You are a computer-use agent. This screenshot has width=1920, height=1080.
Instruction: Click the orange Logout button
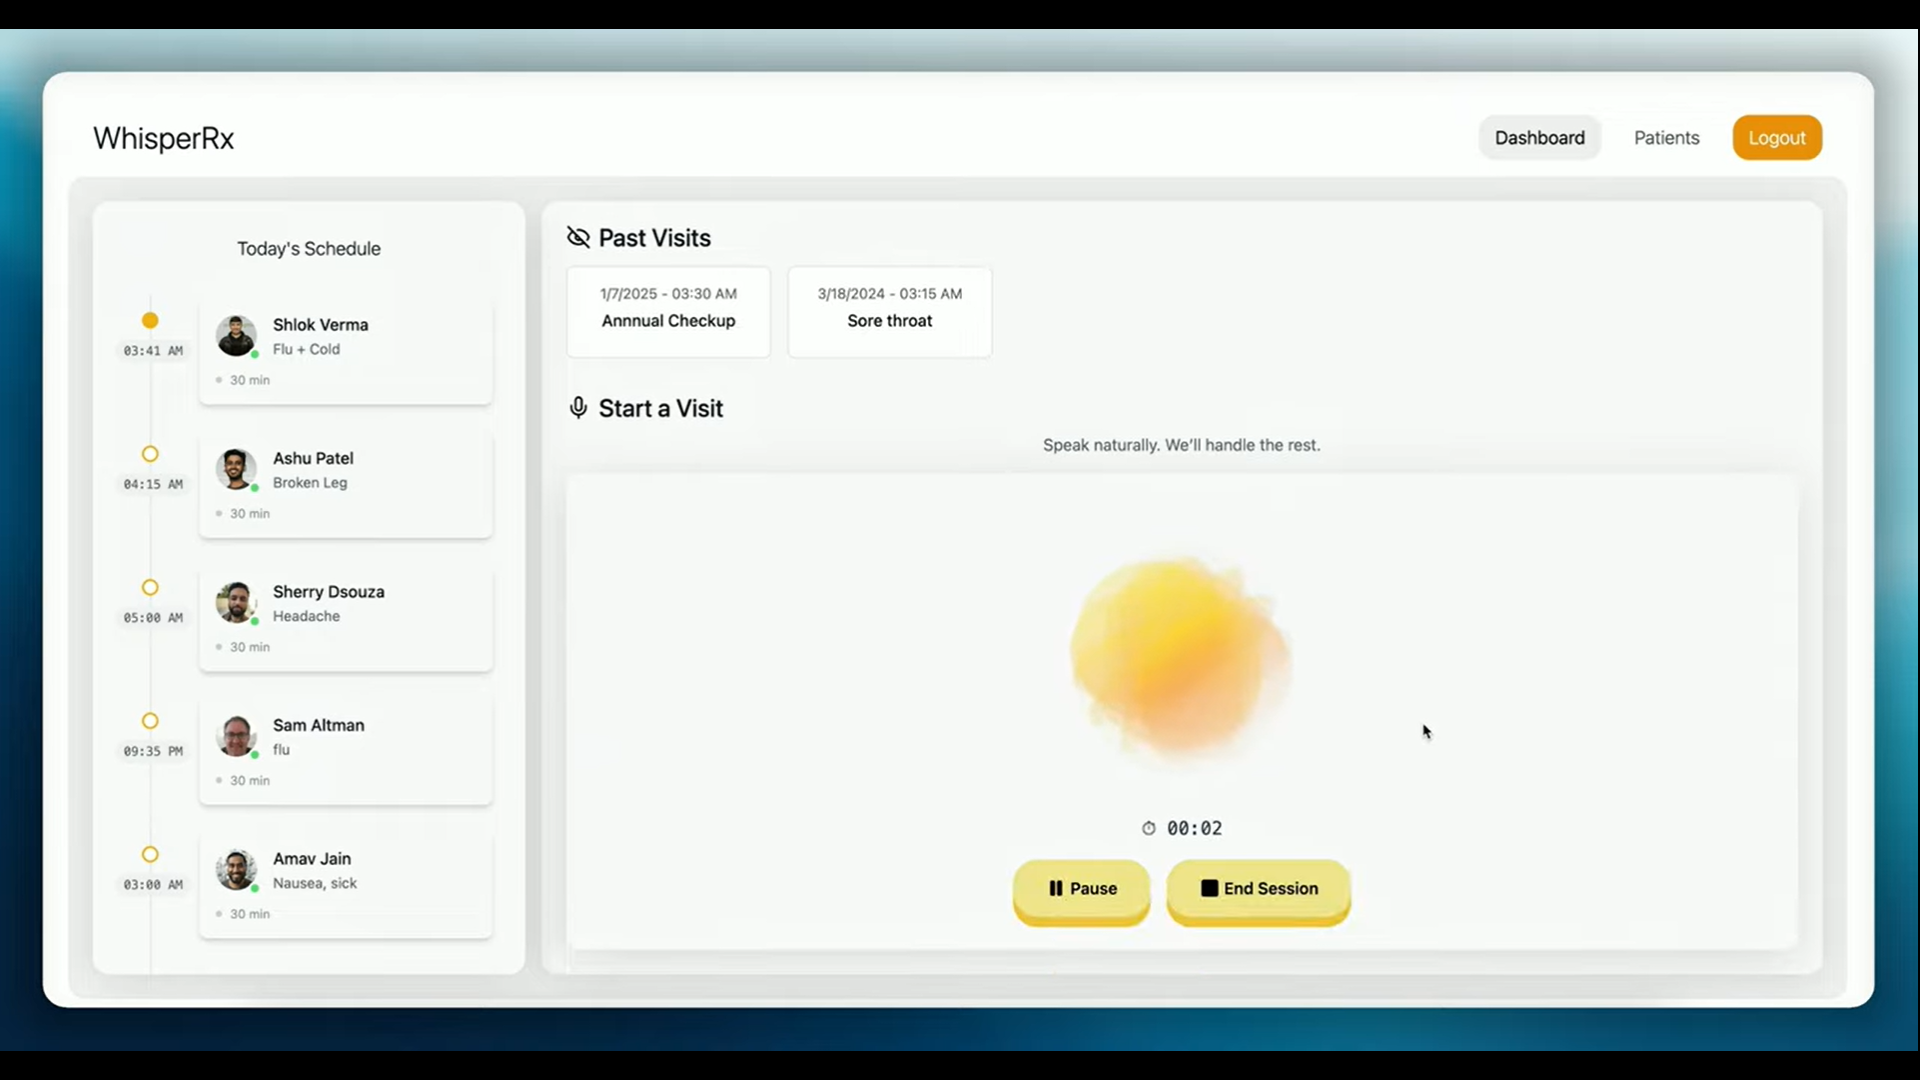tap(1777, 138)
